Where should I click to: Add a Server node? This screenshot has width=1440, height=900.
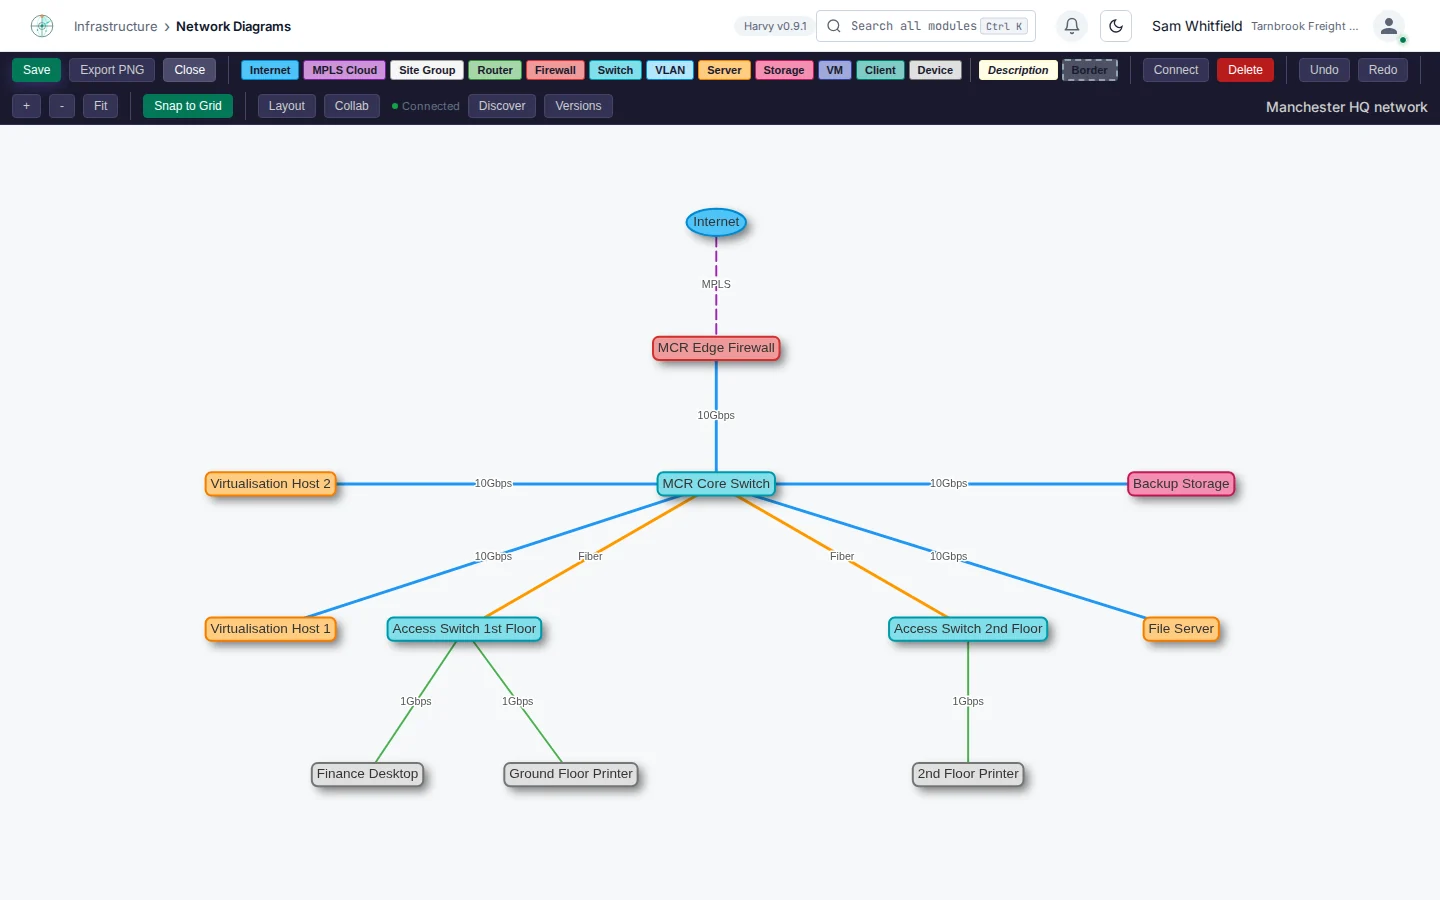pos(724,70)
